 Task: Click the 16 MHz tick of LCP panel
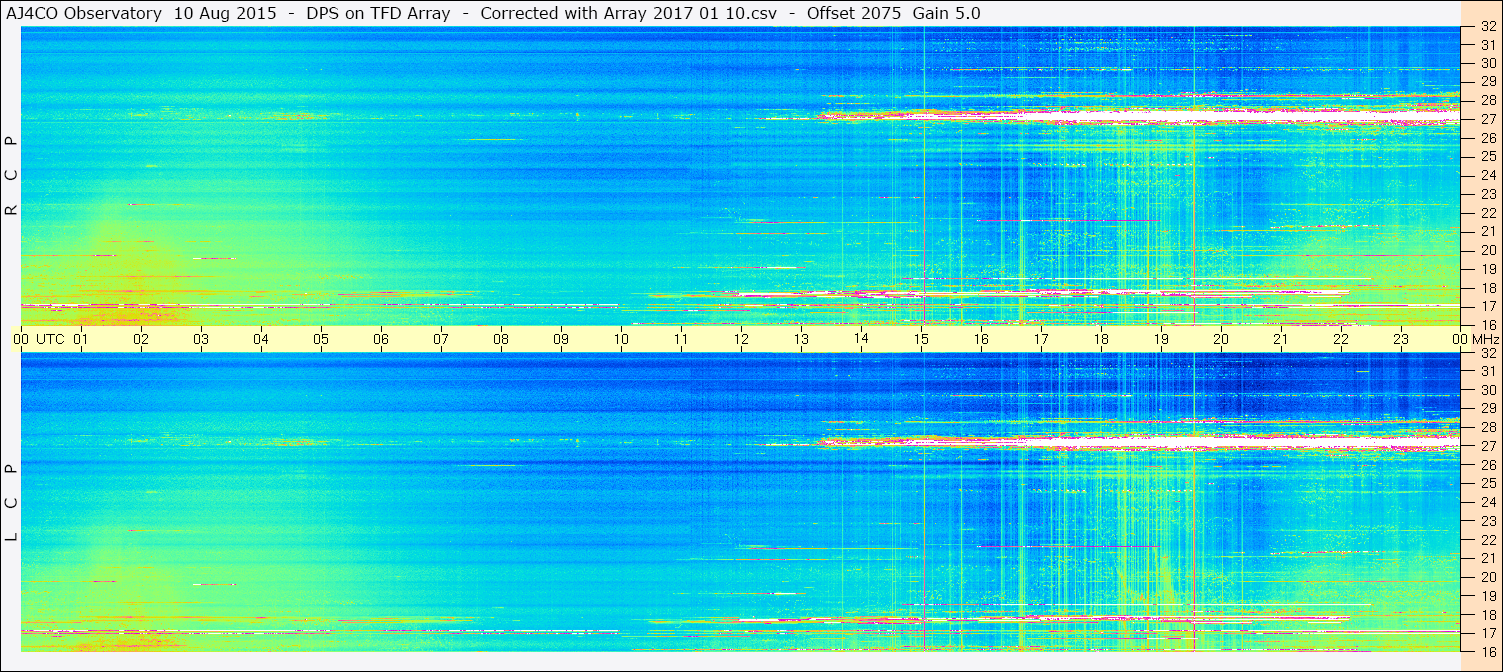tap(1487, 651)
